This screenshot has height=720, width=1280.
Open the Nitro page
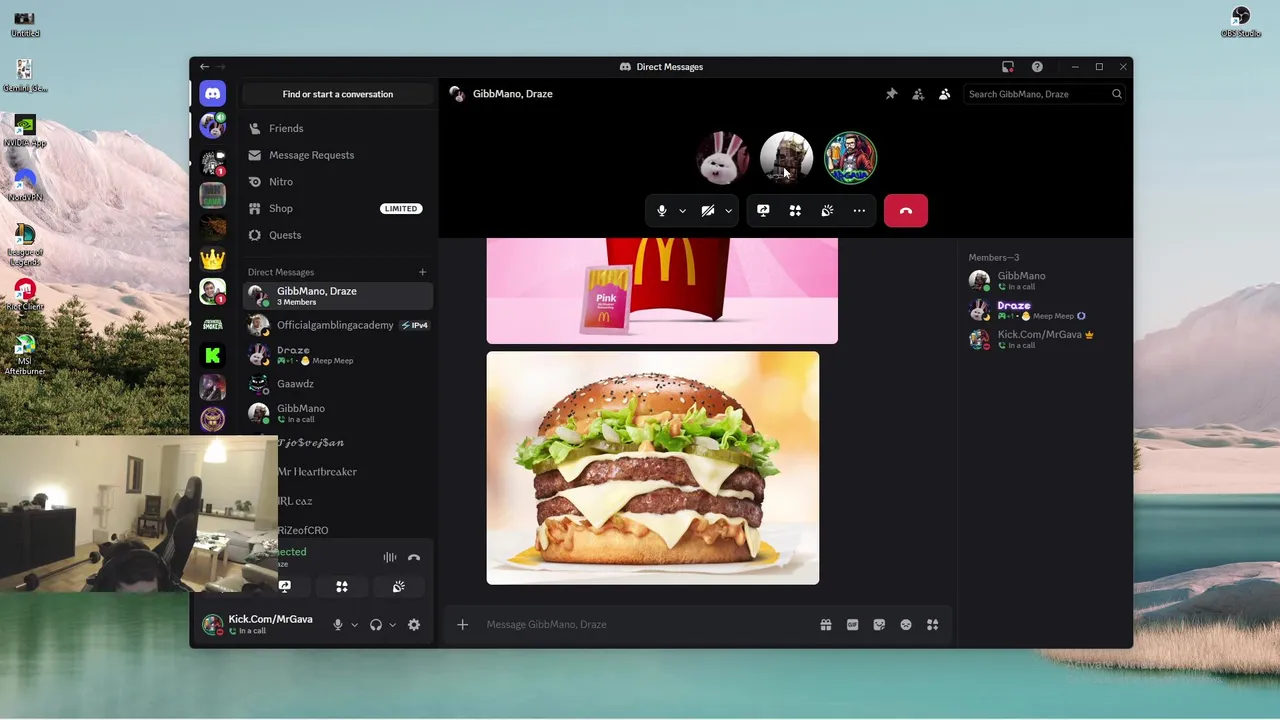[337, 182]
